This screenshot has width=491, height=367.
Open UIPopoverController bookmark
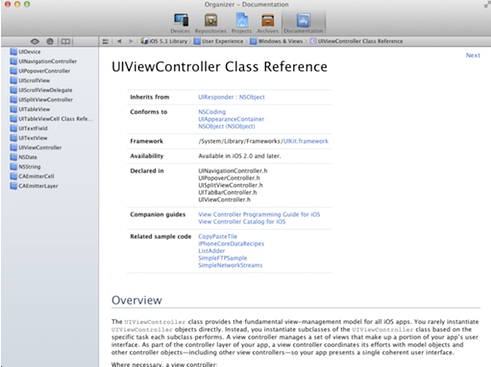tap(40, 71)
